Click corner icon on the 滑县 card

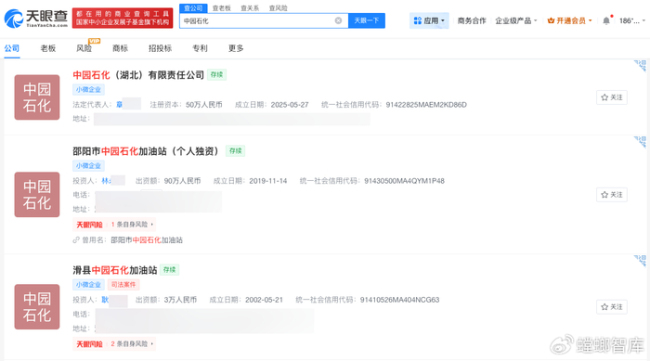640,260
